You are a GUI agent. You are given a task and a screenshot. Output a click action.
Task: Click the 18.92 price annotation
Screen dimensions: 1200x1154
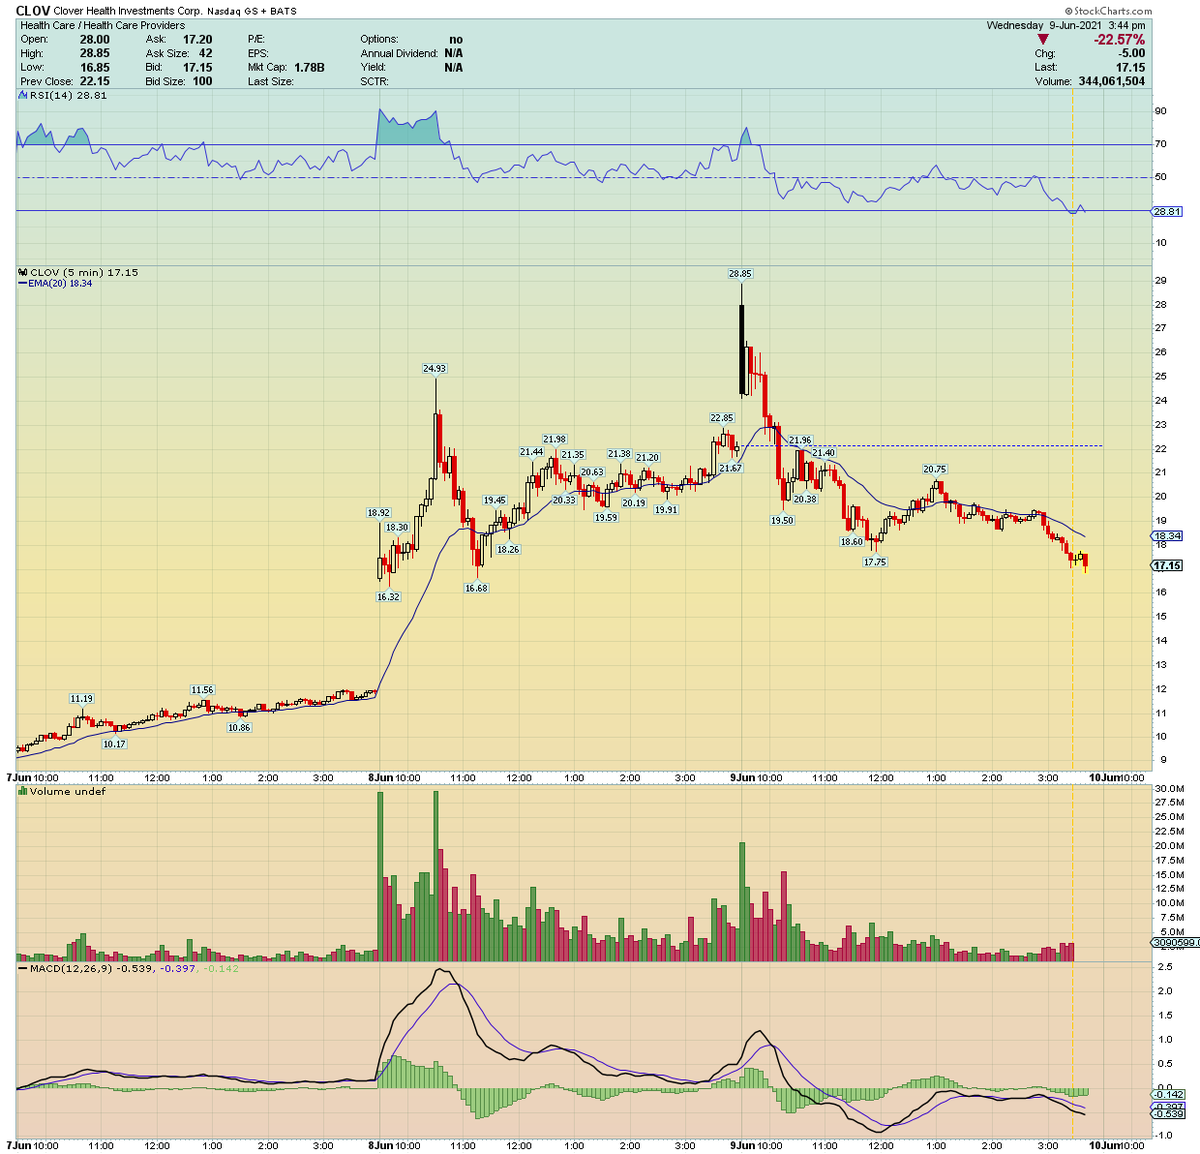pyautogui.click(x=378, y=512)
